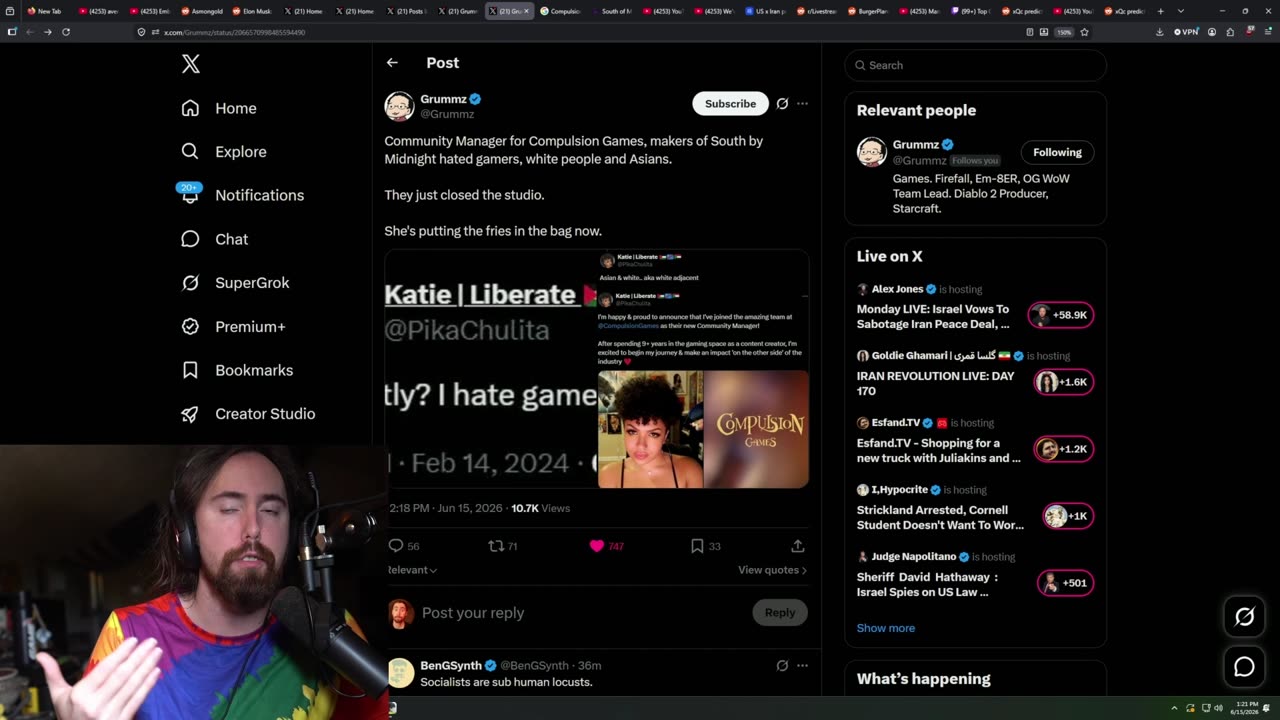Click Grummz's profile avatar on the post
This screenshot has width=1280, height=720.
(x=399, y=106)
